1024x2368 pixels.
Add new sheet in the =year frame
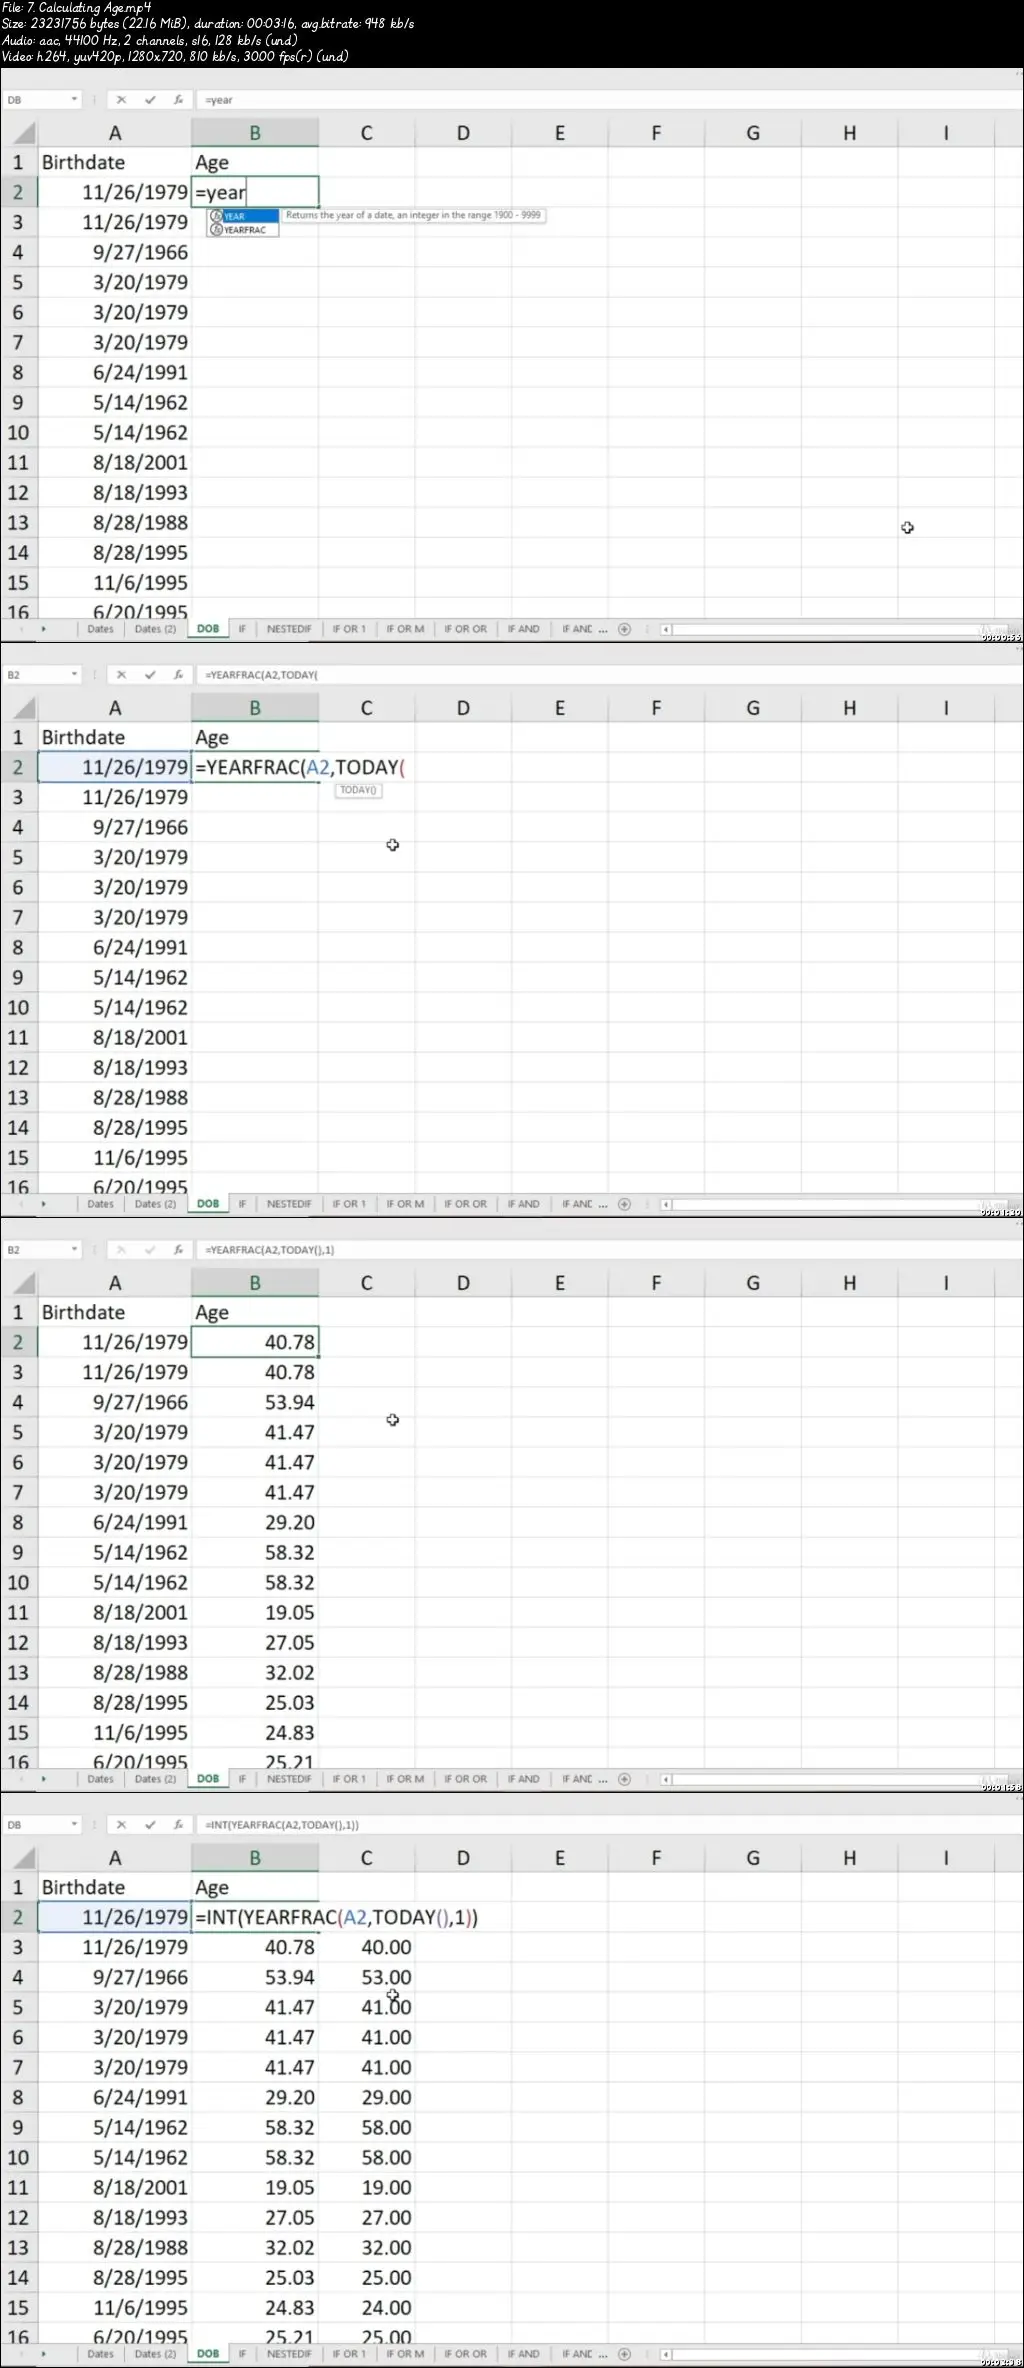point(624,629)
